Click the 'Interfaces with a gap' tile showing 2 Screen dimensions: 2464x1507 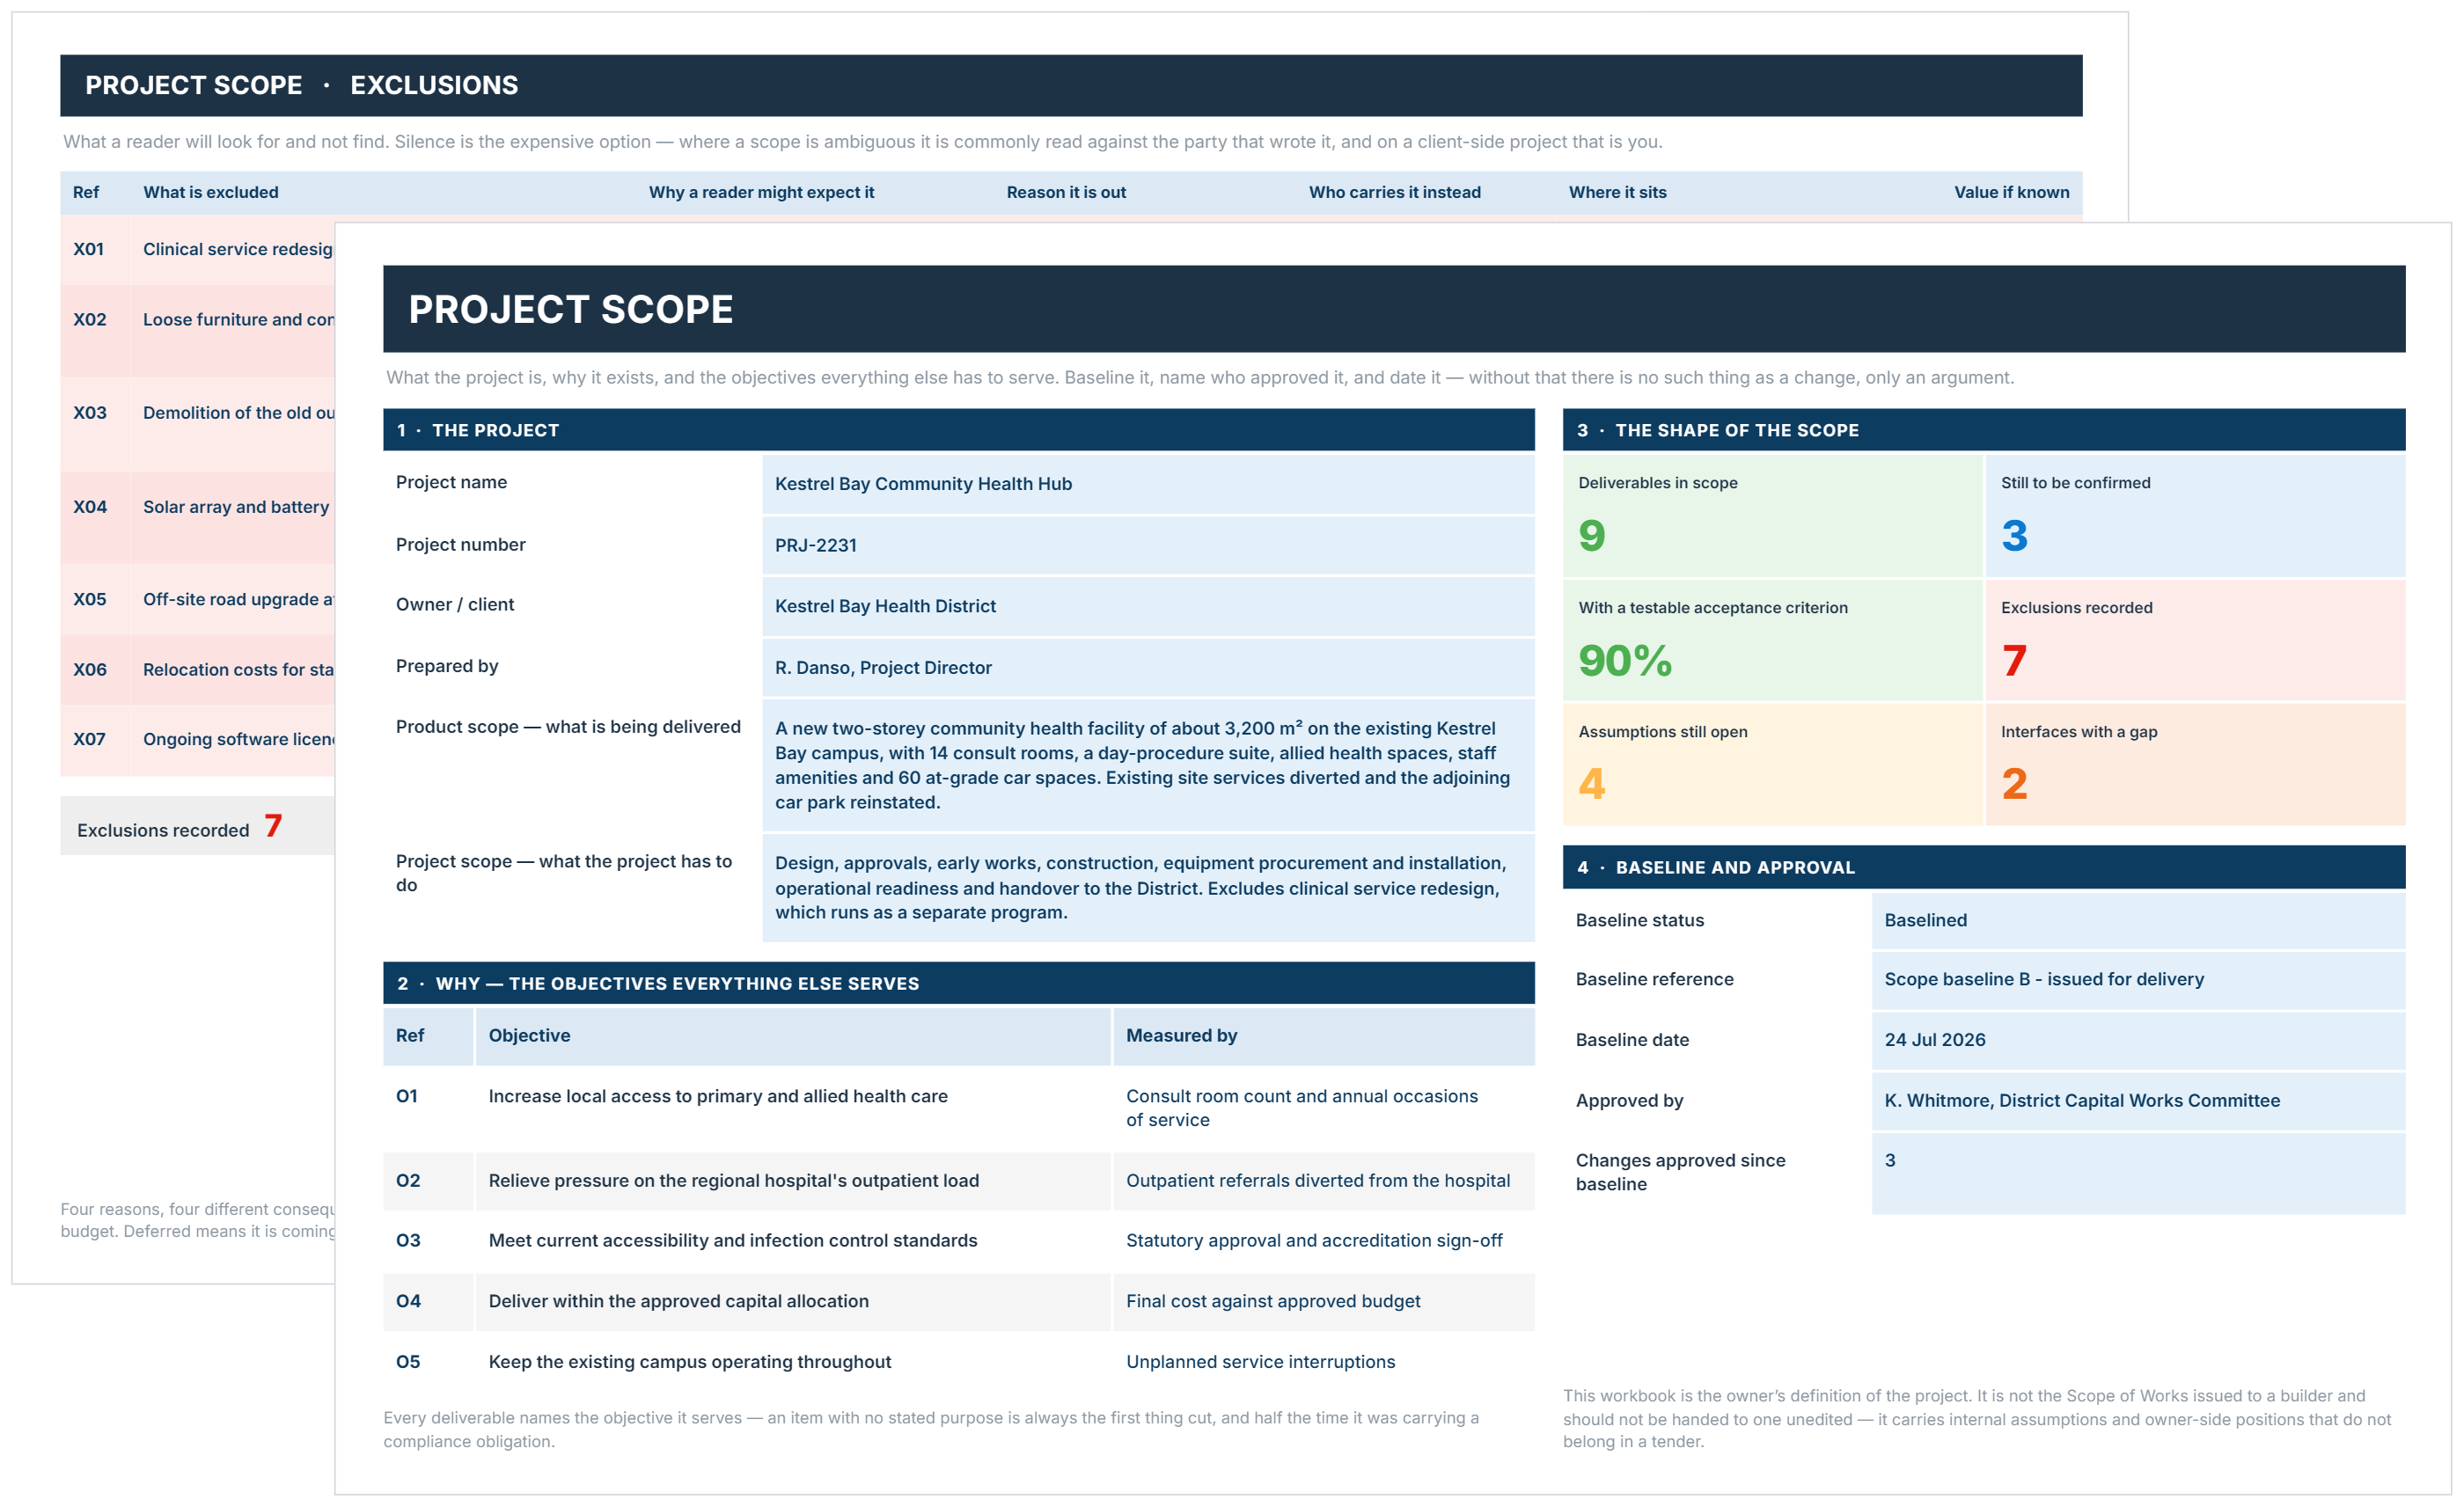[x=2195, y=764]
